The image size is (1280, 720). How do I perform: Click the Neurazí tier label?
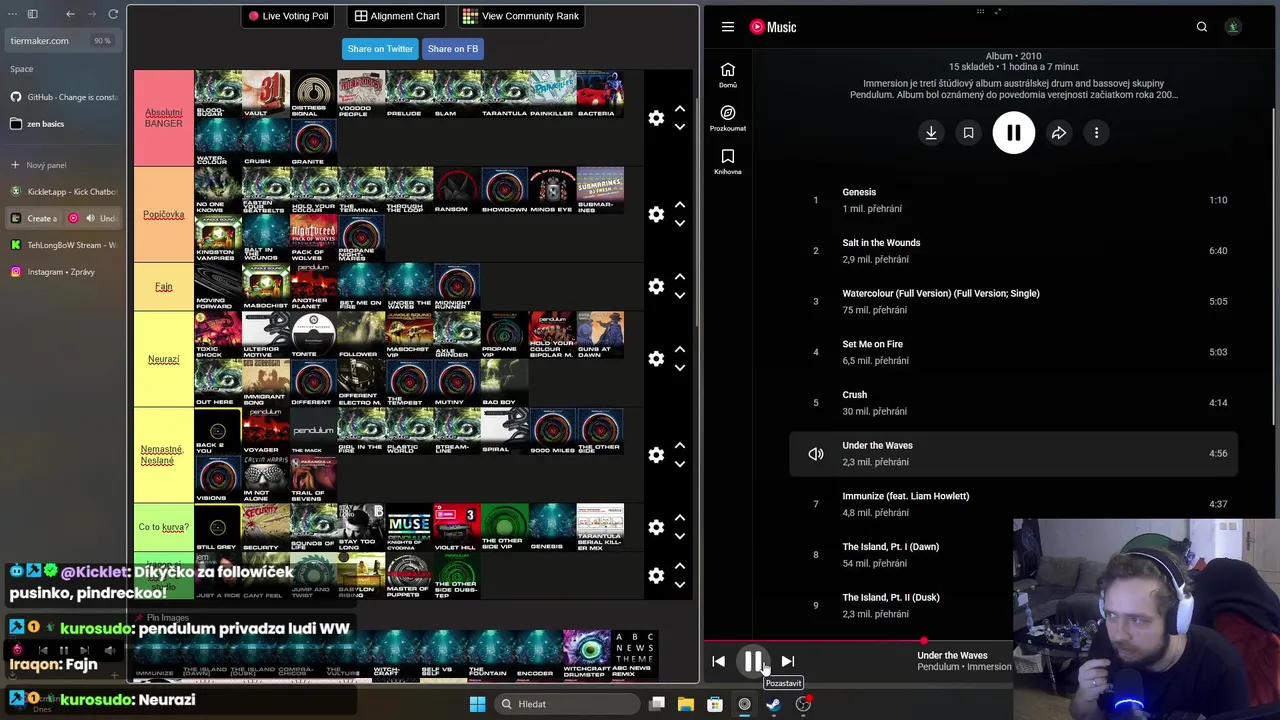coord(164,359)
